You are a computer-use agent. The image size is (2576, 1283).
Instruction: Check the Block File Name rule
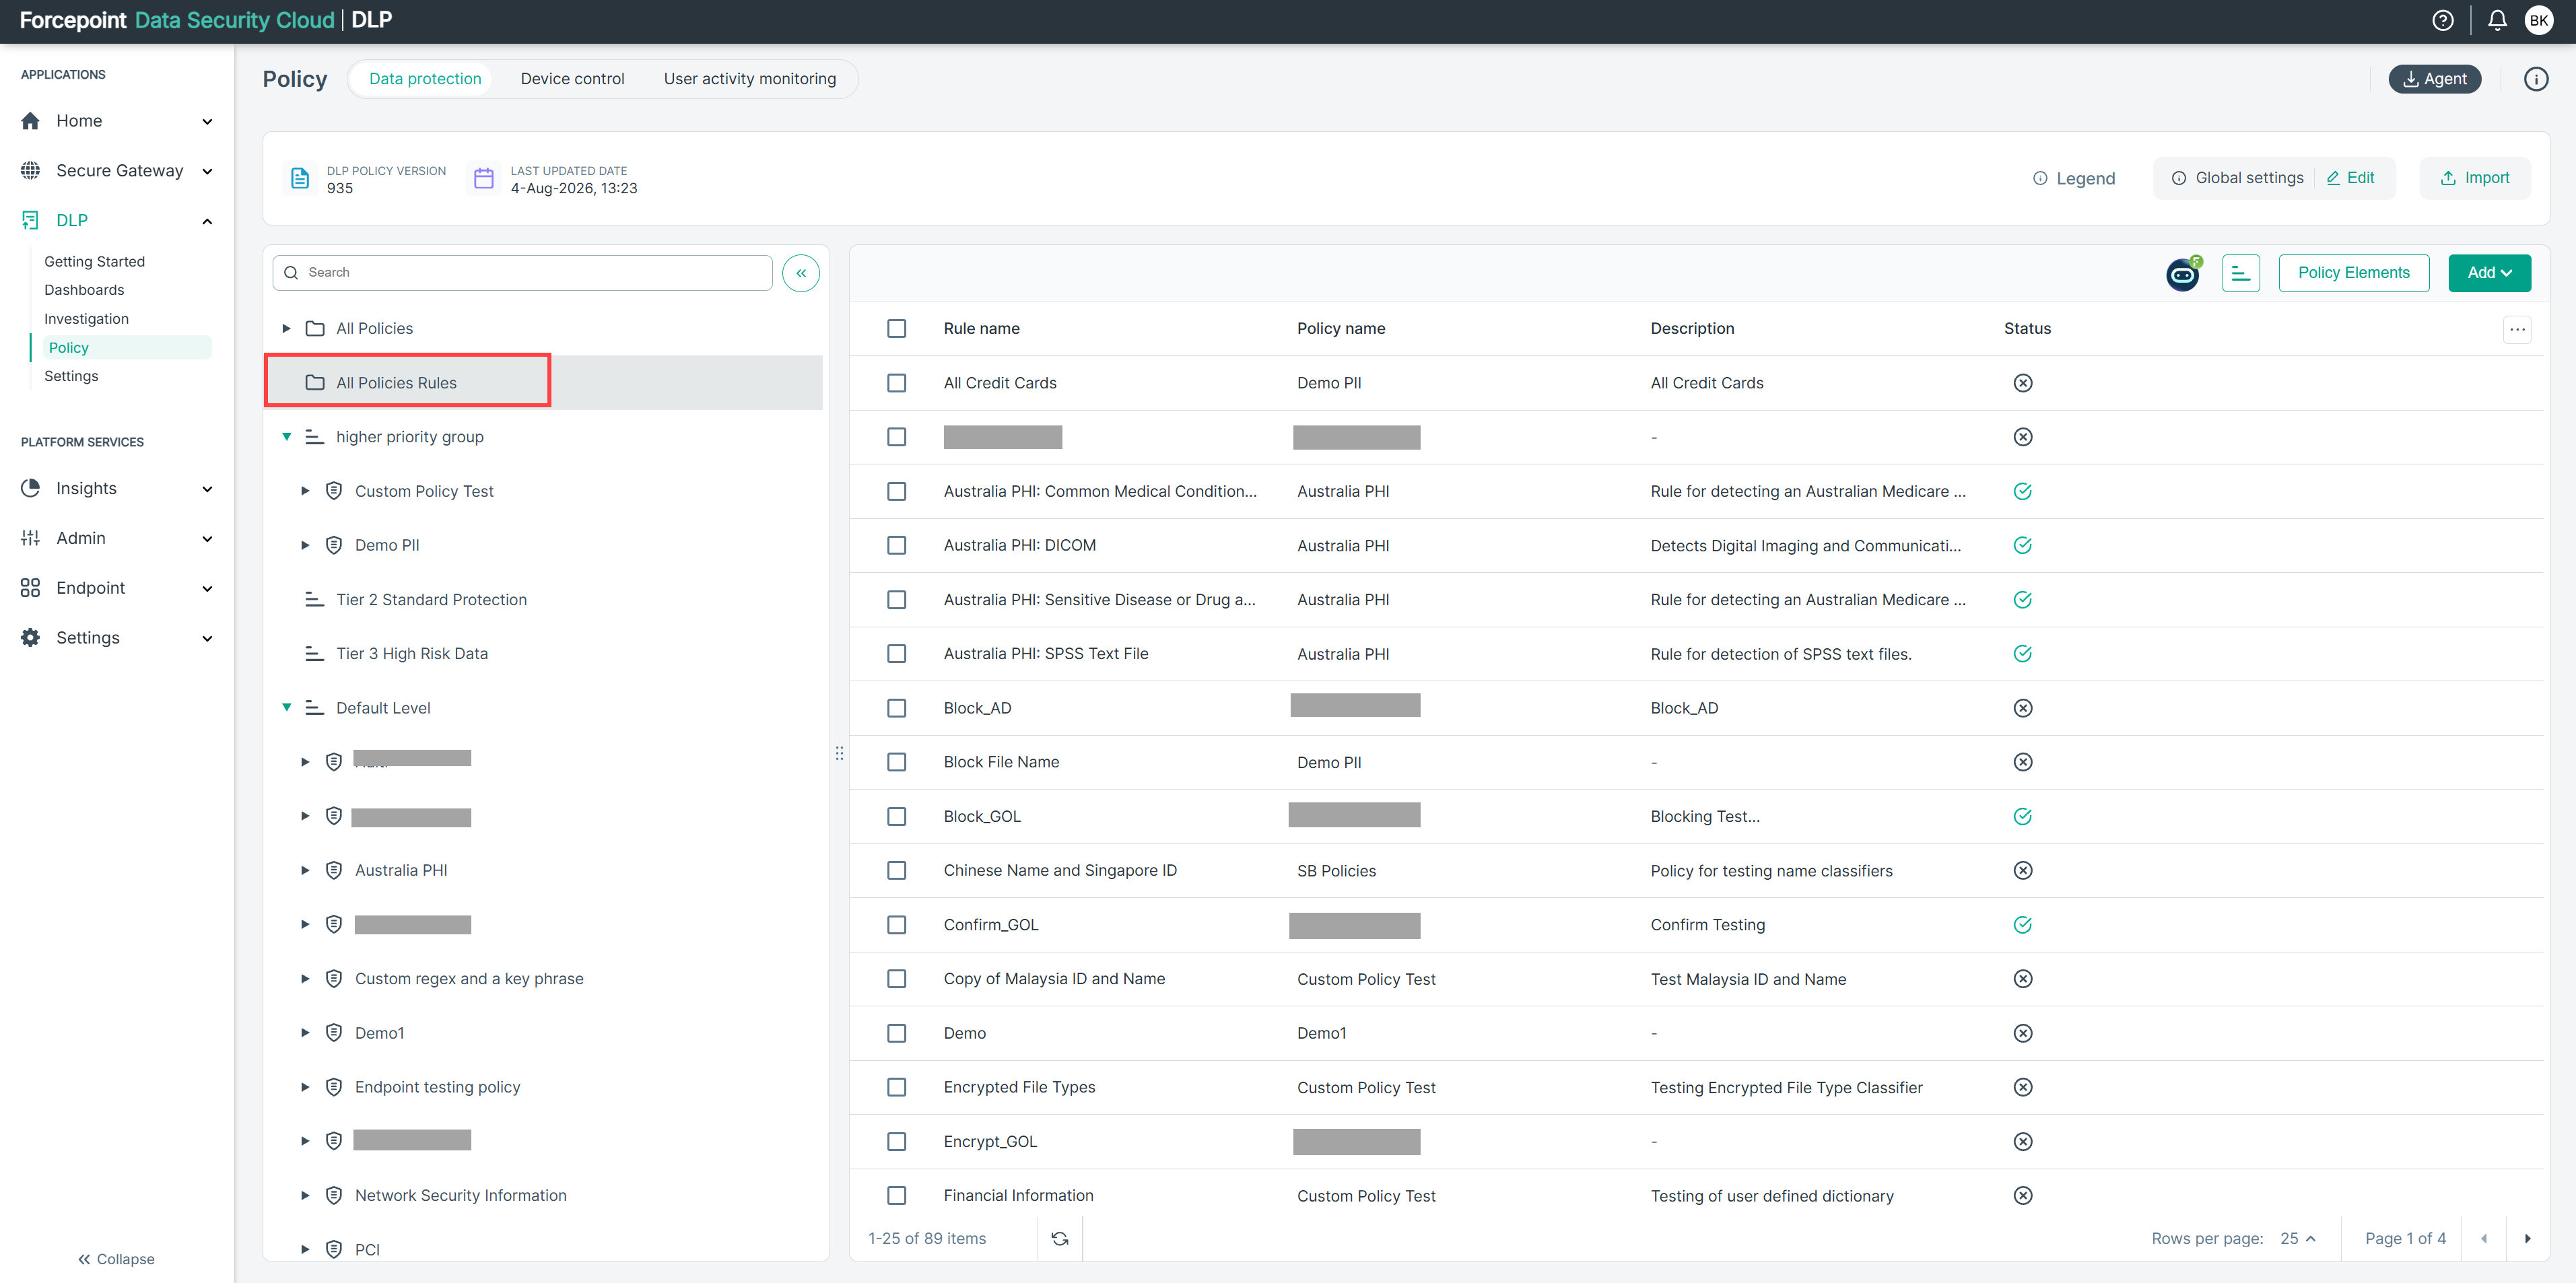pyautogui.click(x=896, y=762)
